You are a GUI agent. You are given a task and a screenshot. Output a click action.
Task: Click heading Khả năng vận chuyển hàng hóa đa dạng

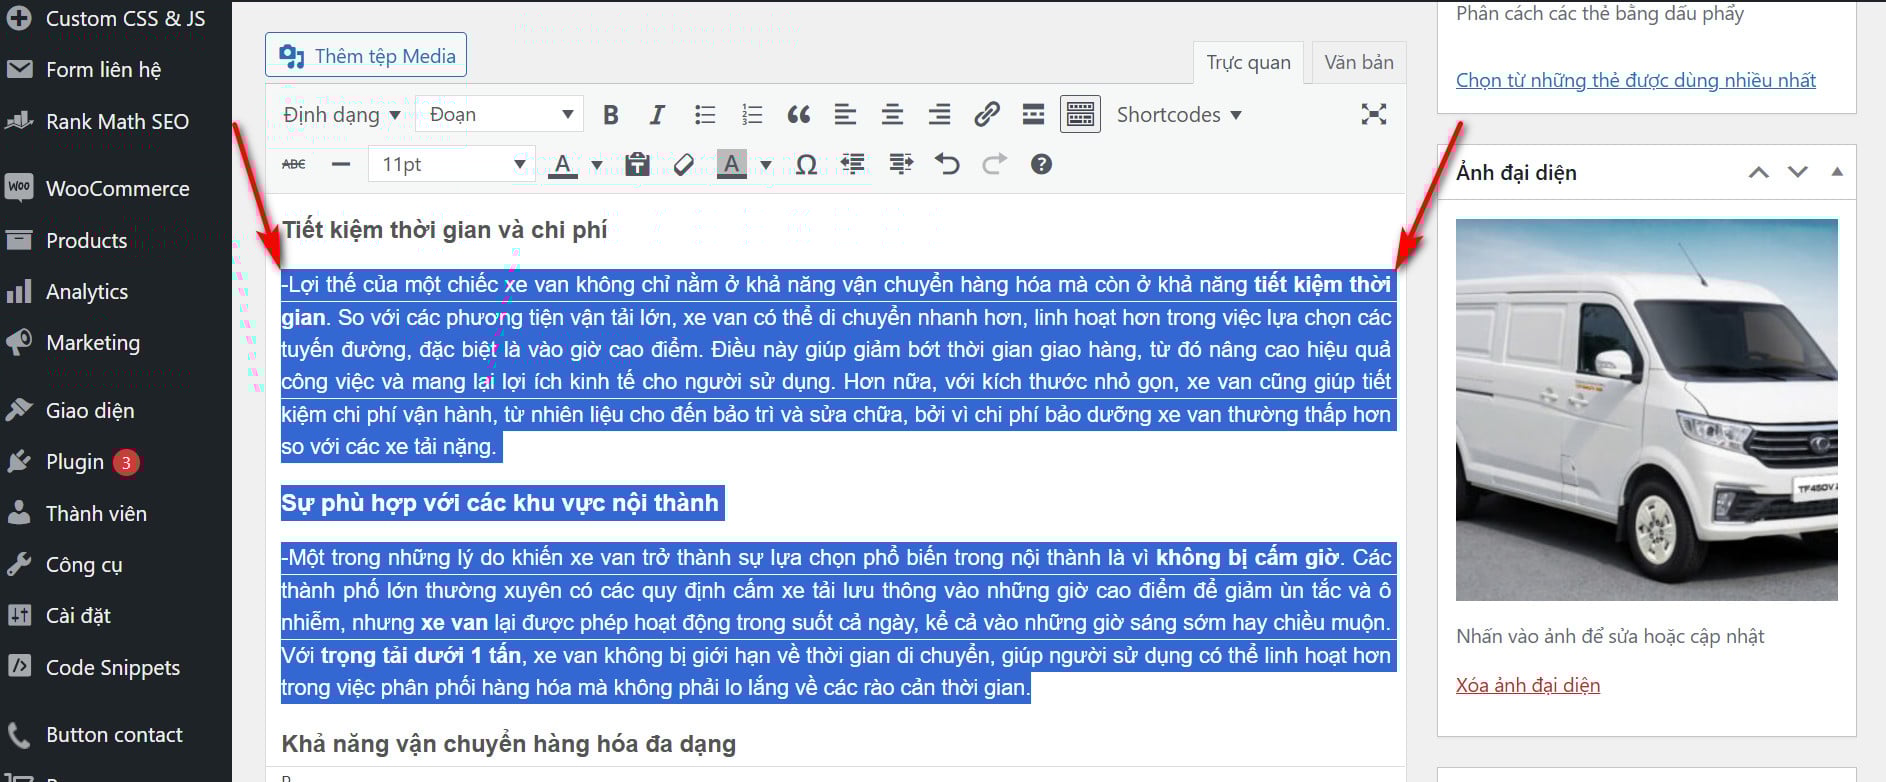click(x=509, y=744)
